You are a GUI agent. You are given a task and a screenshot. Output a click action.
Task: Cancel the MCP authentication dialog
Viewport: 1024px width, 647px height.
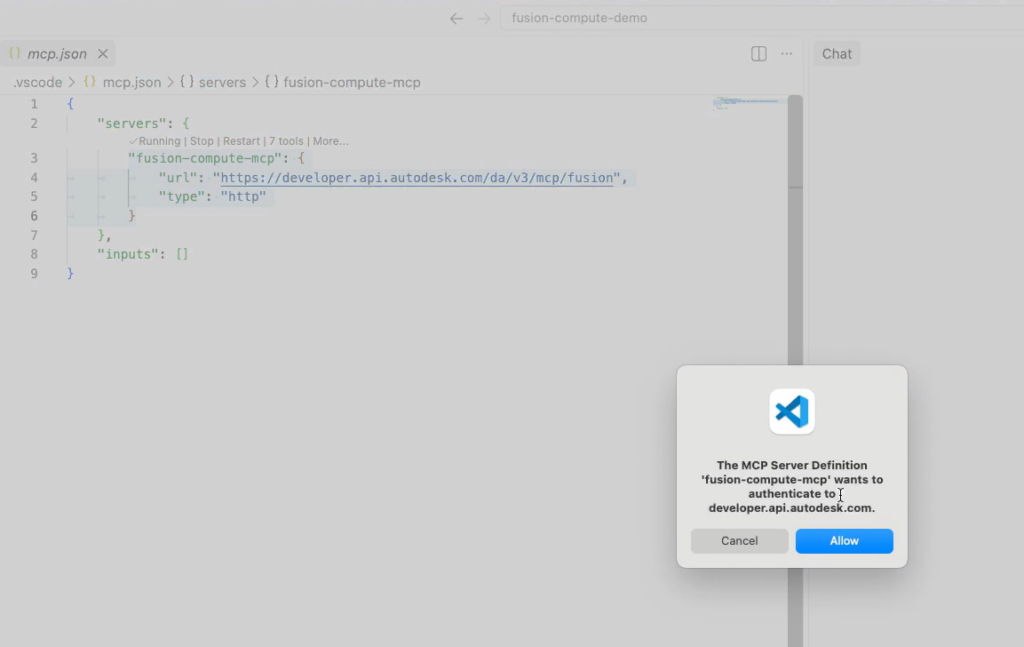click(739, 541)
